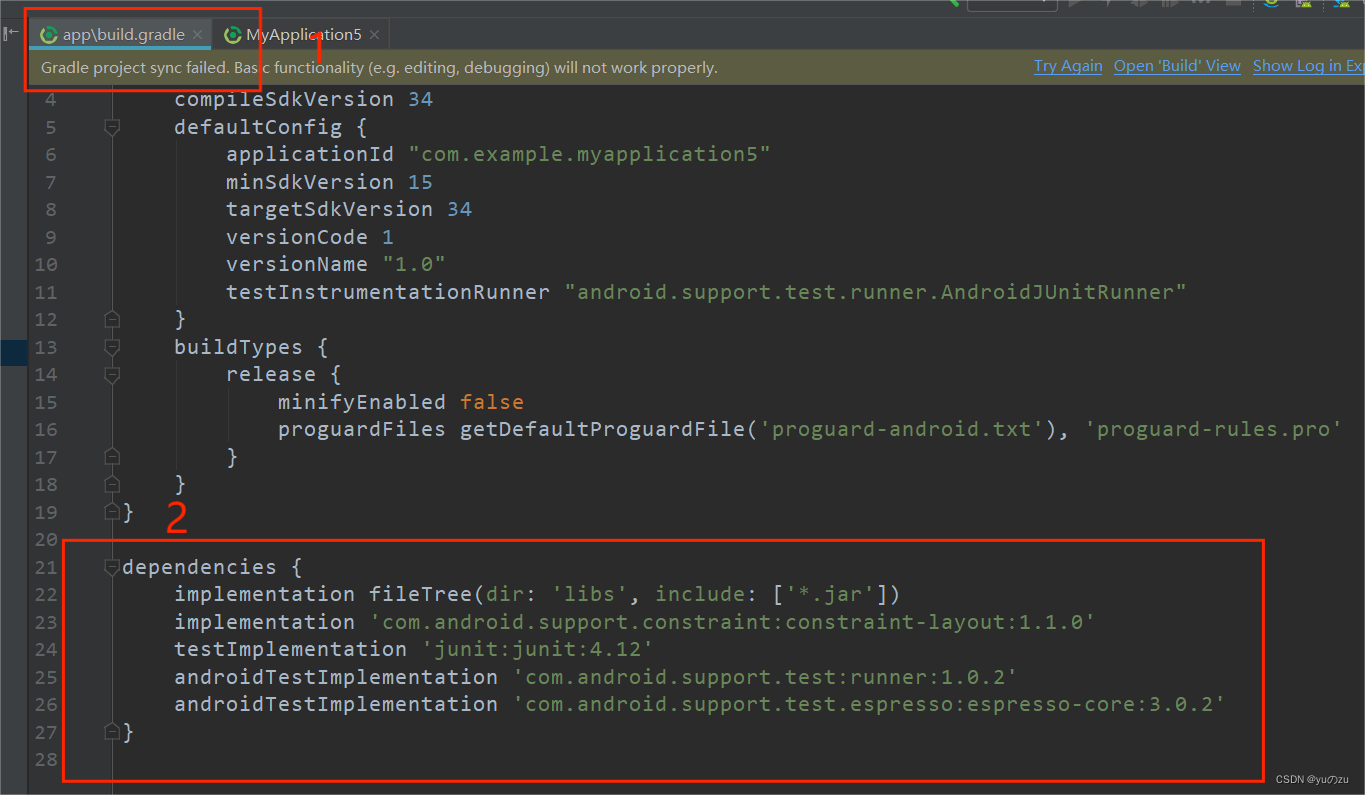
Task: Open the run configuration dropdown
Action: (x=1010, y=4)
